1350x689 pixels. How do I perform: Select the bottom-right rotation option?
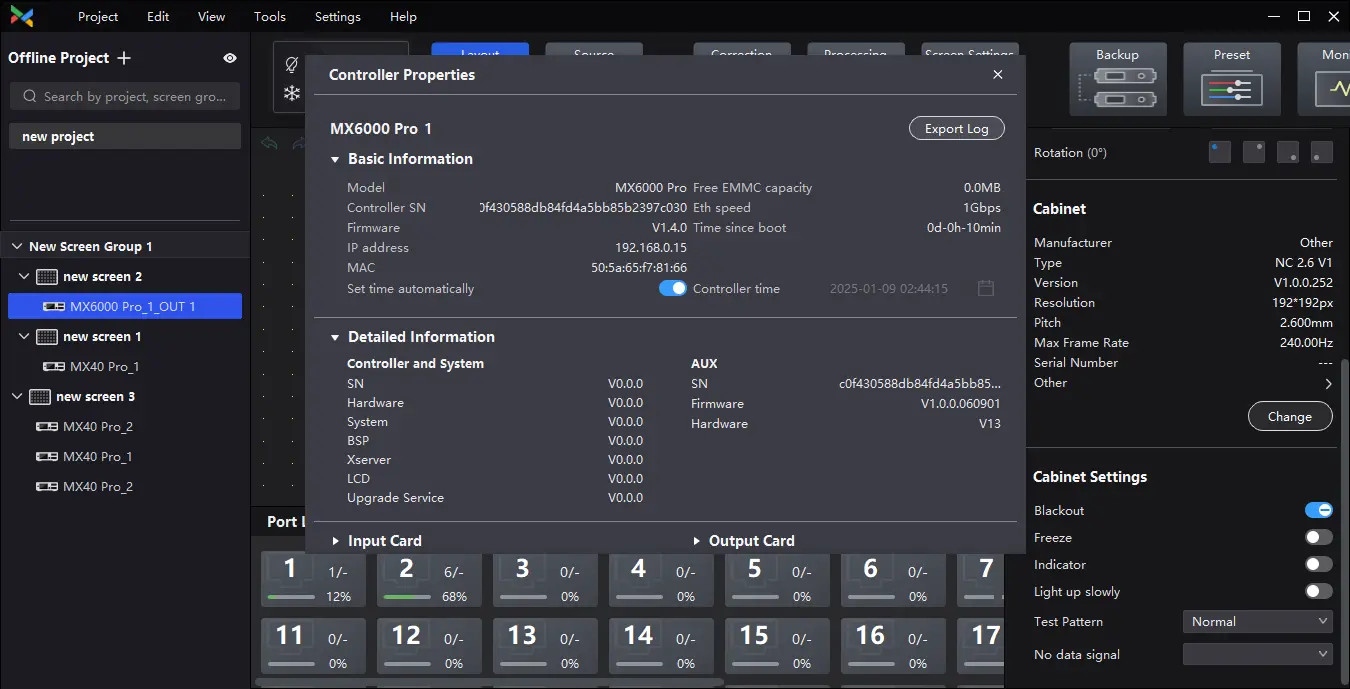click(1288, 152)
